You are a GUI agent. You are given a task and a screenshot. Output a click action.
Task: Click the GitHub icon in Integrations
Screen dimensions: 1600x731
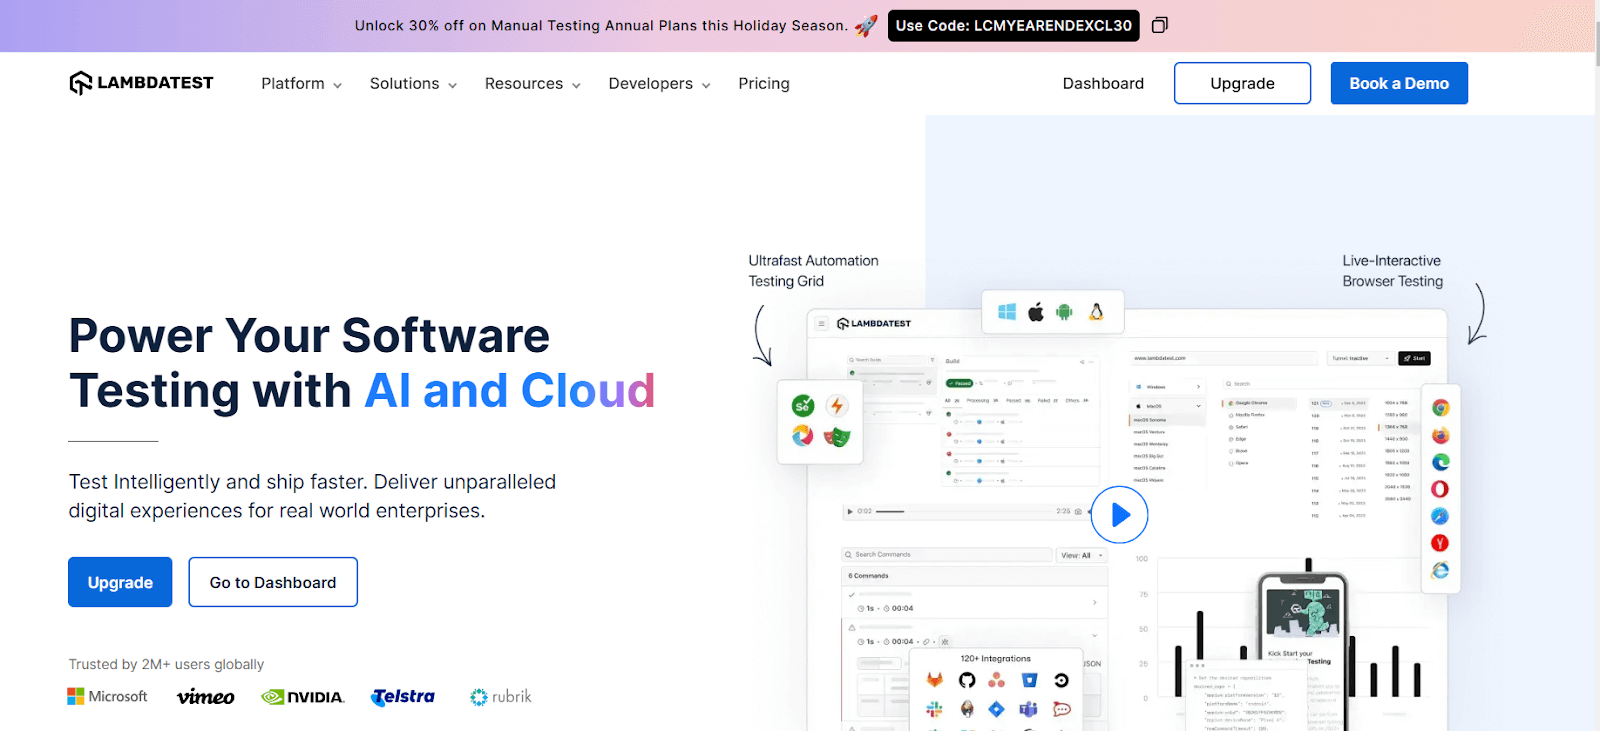point(967,680)
